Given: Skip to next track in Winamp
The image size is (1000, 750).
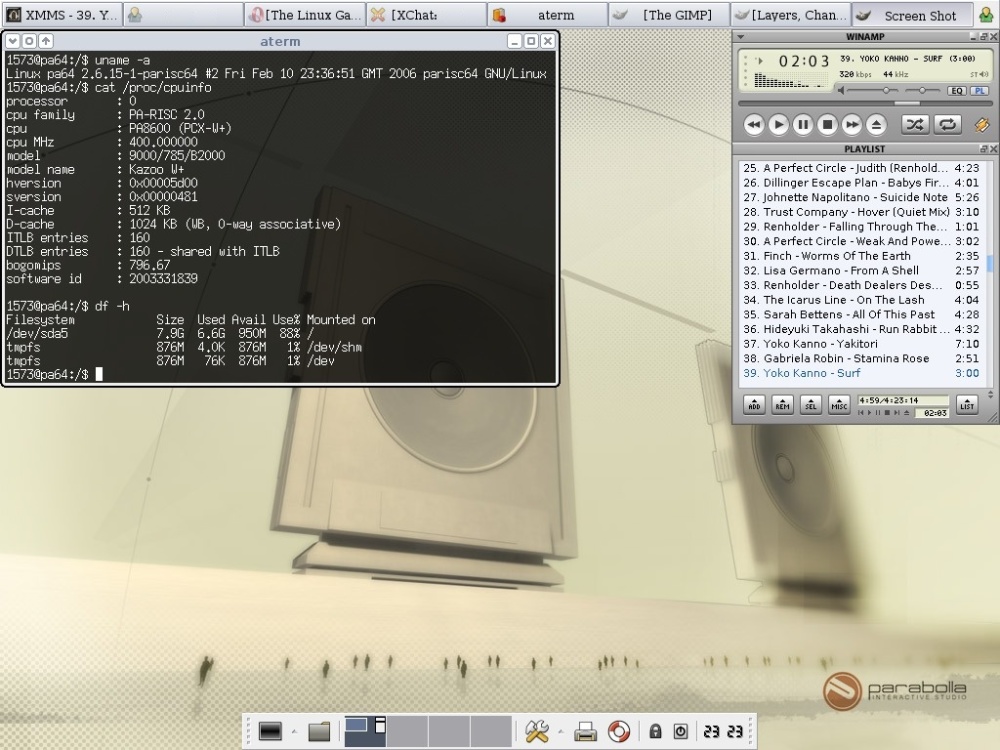Looking at the screenshot, I should pos(852,125).
